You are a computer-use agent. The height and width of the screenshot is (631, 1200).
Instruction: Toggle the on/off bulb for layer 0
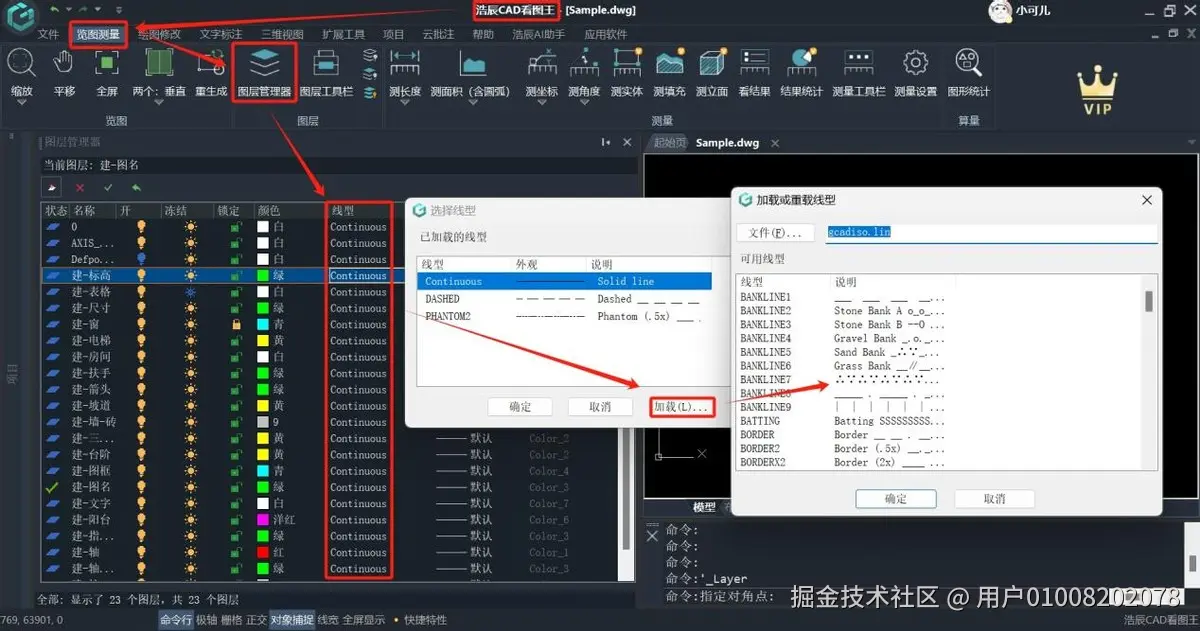[x=141, y=227]
